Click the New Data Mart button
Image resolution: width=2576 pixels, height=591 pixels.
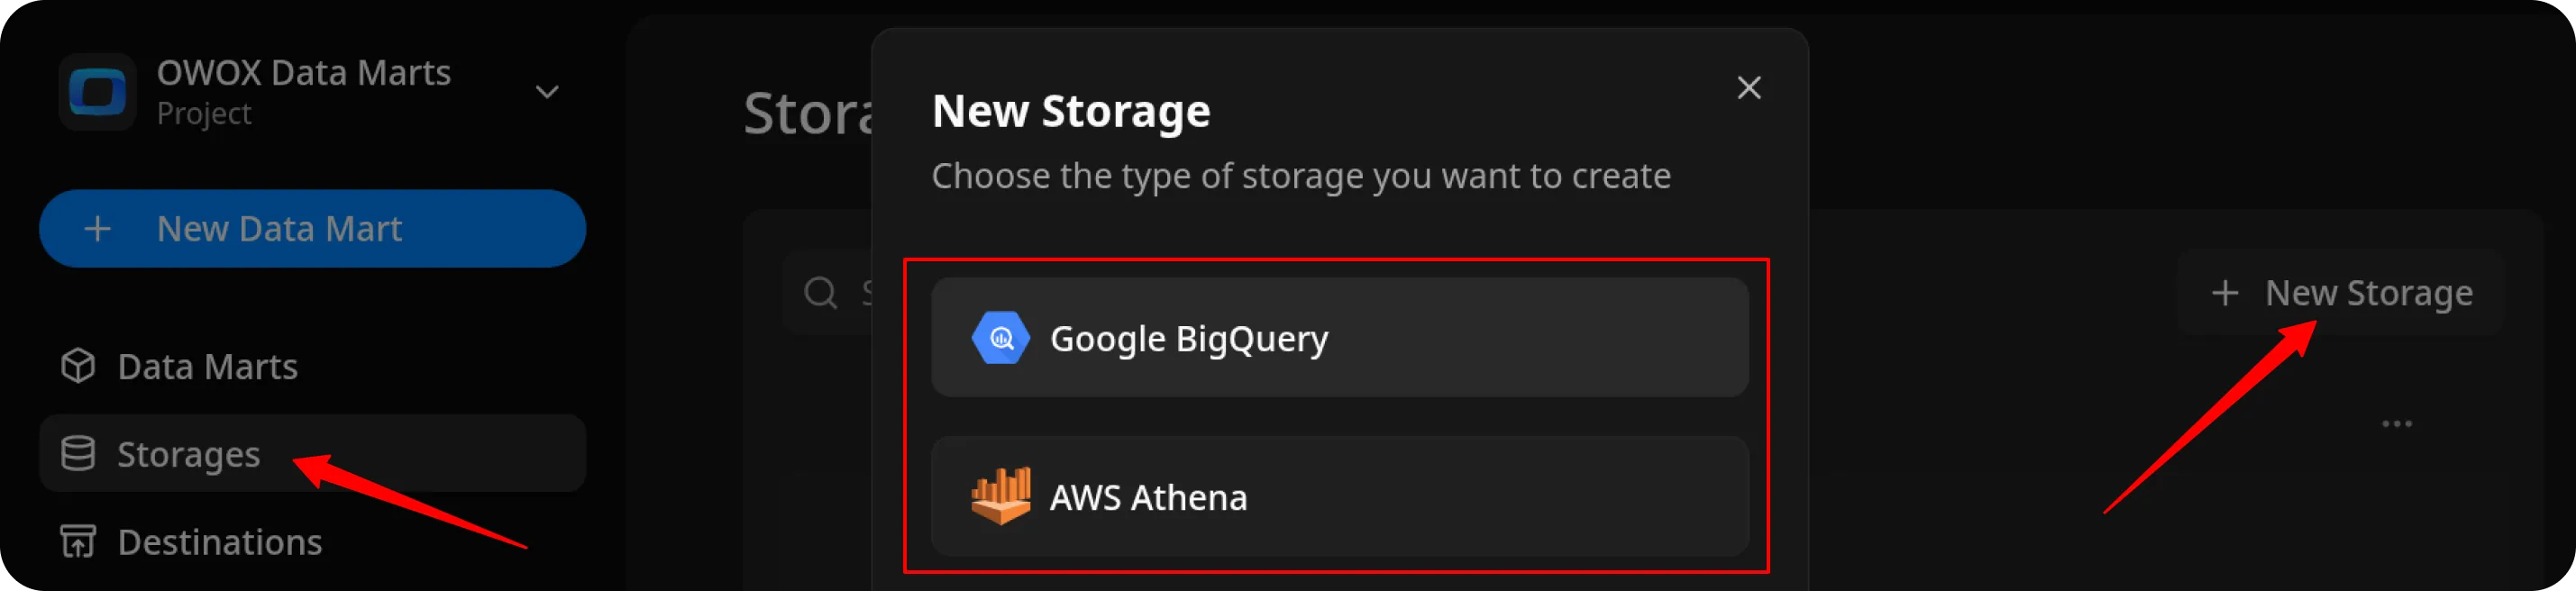point(312,228)
